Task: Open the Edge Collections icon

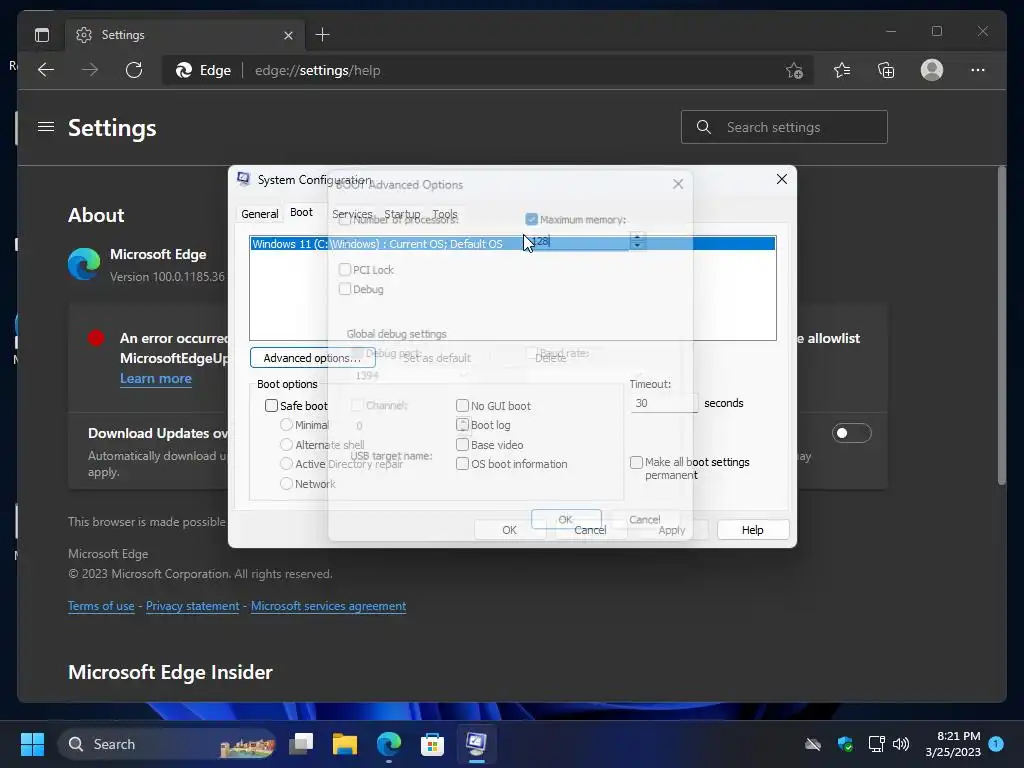Action: coord(886,70)
